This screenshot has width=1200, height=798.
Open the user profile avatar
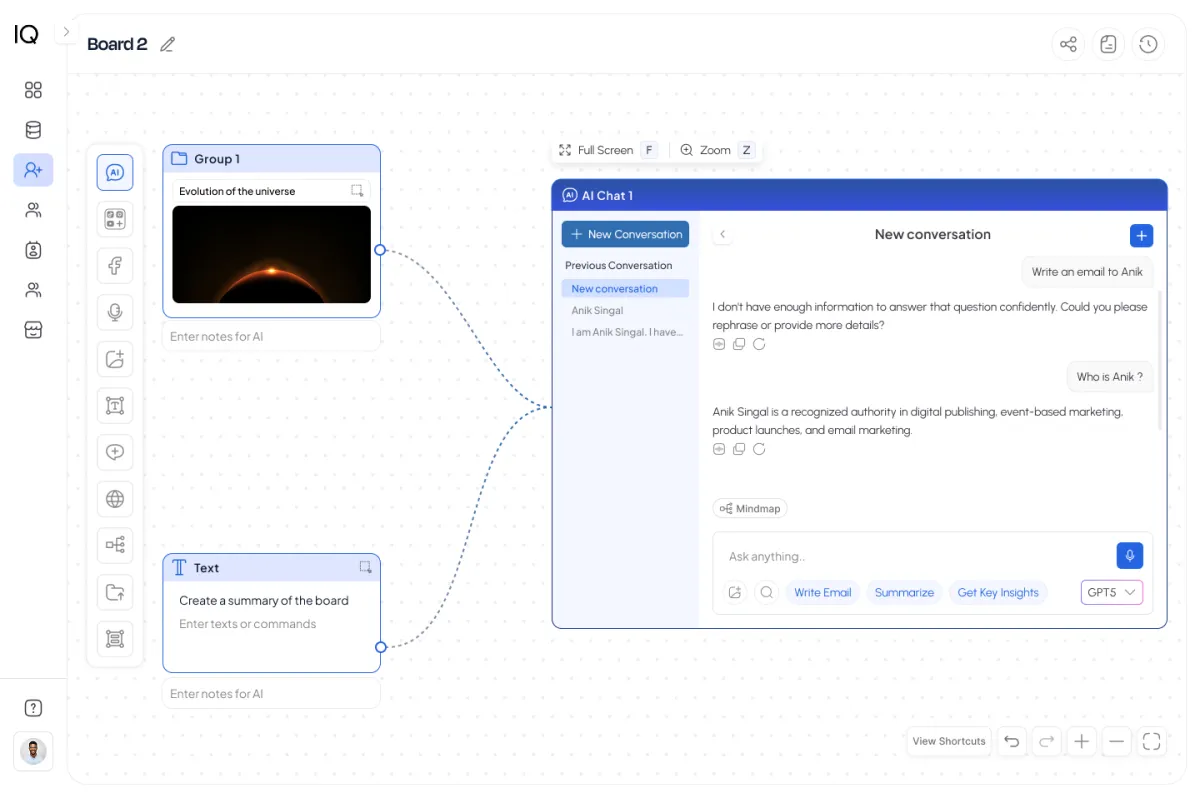(33, 750)
